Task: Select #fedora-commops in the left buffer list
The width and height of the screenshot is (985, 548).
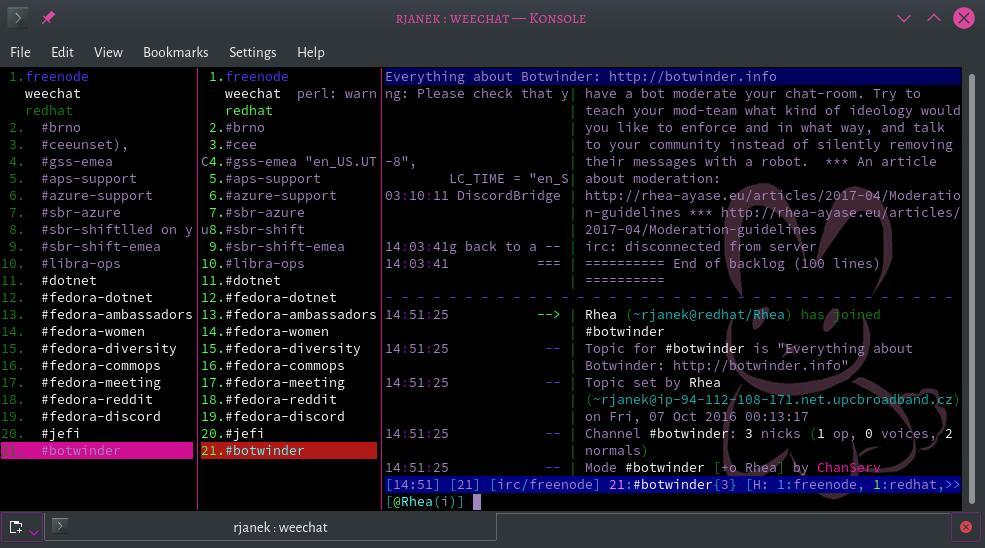Action: (x=101, y=365)
